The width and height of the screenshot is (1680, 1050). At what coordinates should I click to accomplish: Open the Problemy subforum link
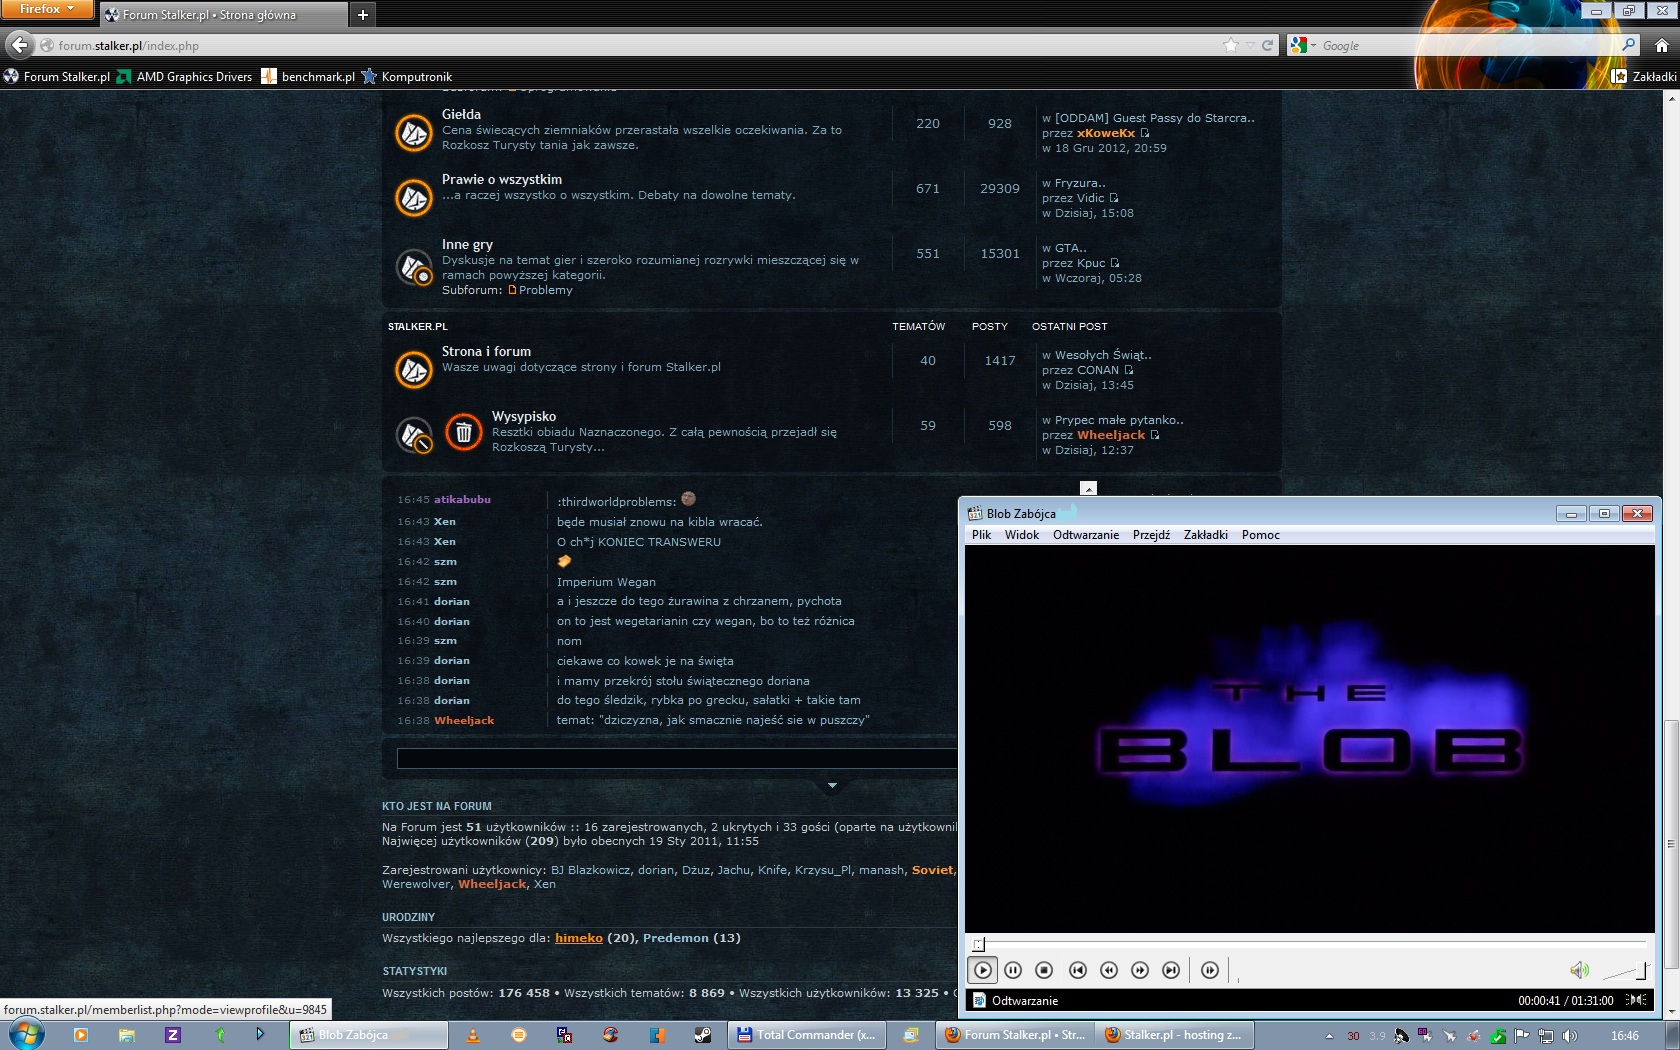point(545,290)
